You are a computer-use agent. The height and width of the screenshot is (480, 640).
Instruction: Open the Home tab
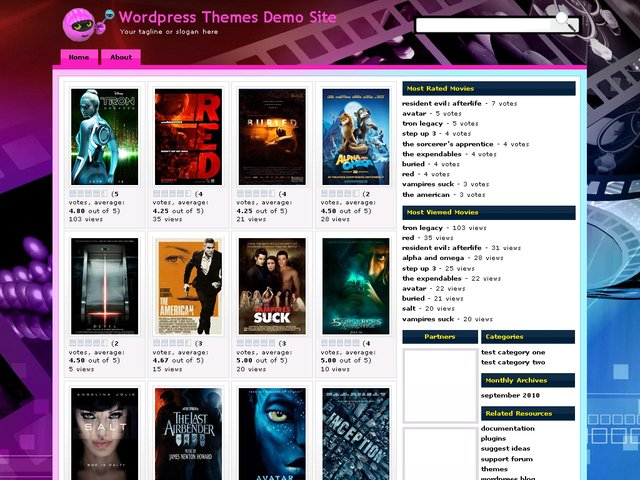click(79, 57)
